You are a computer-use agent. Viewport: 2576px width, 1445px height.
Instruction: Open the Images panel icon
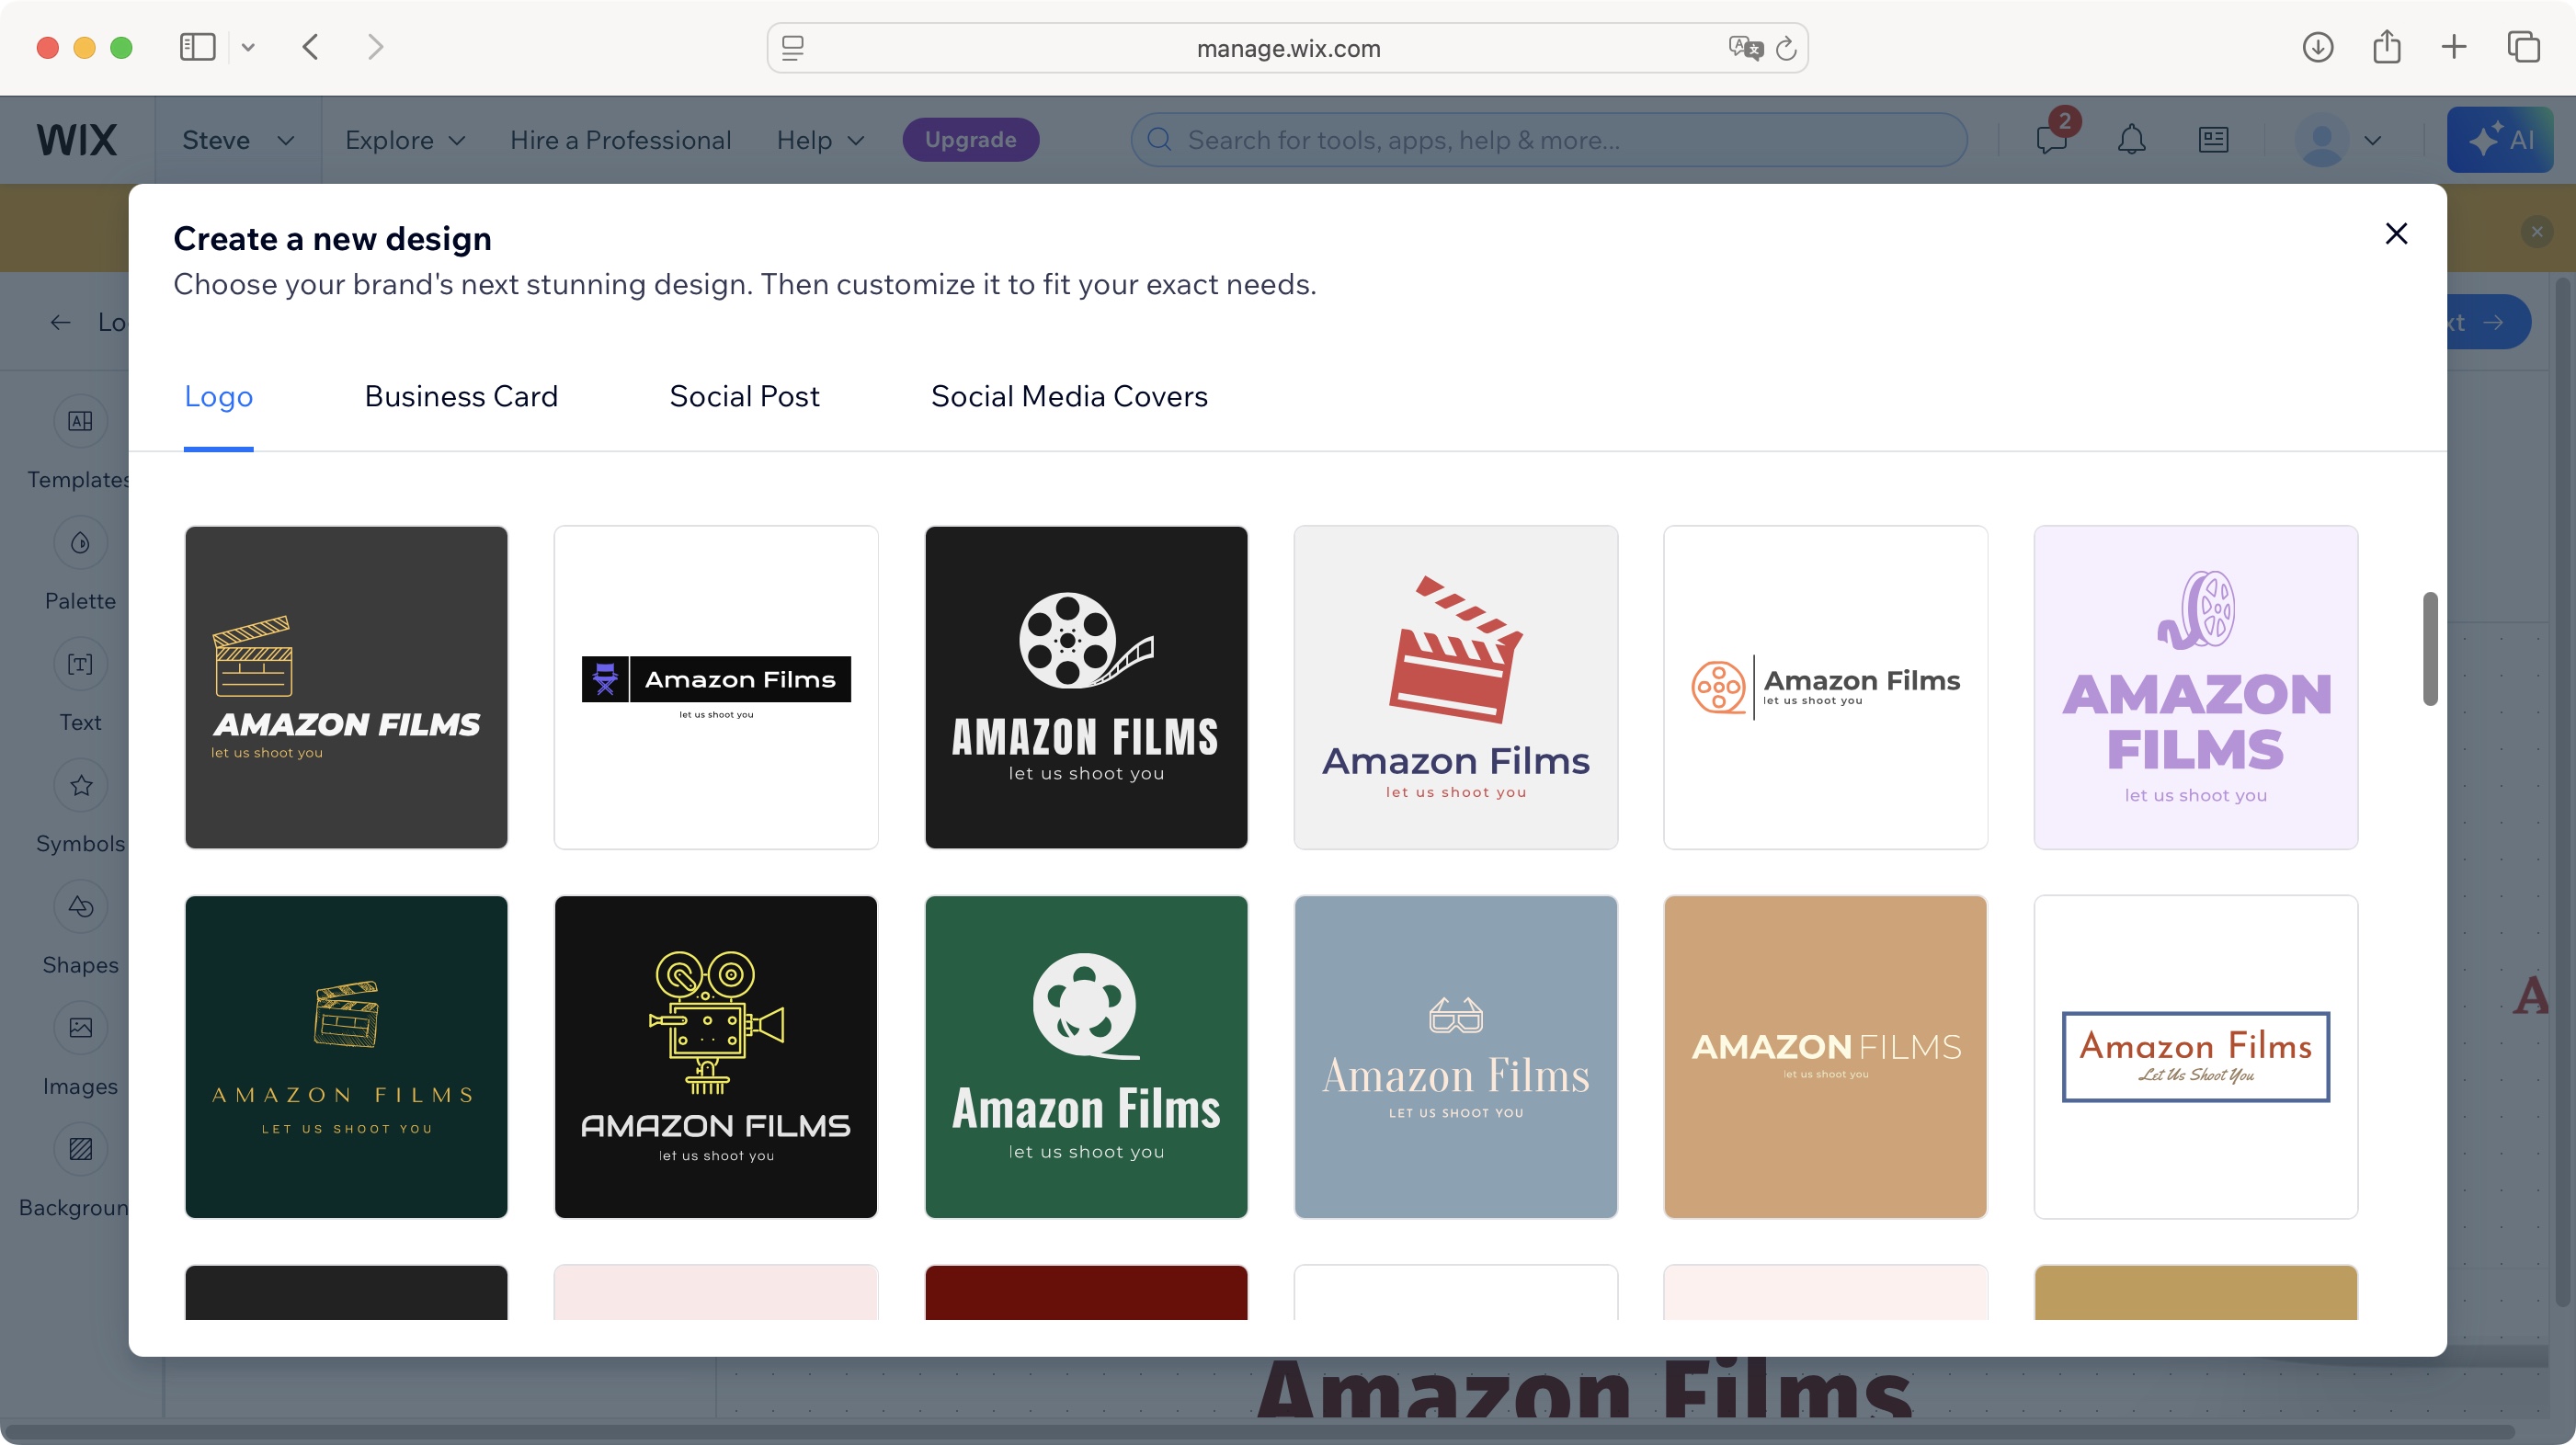point(80,1027)
